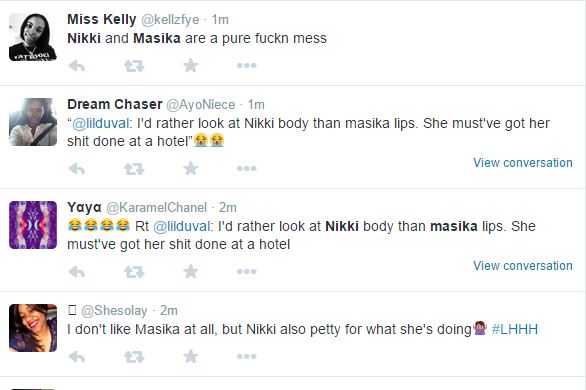Reply to @Shesolay's tweet

77,357
